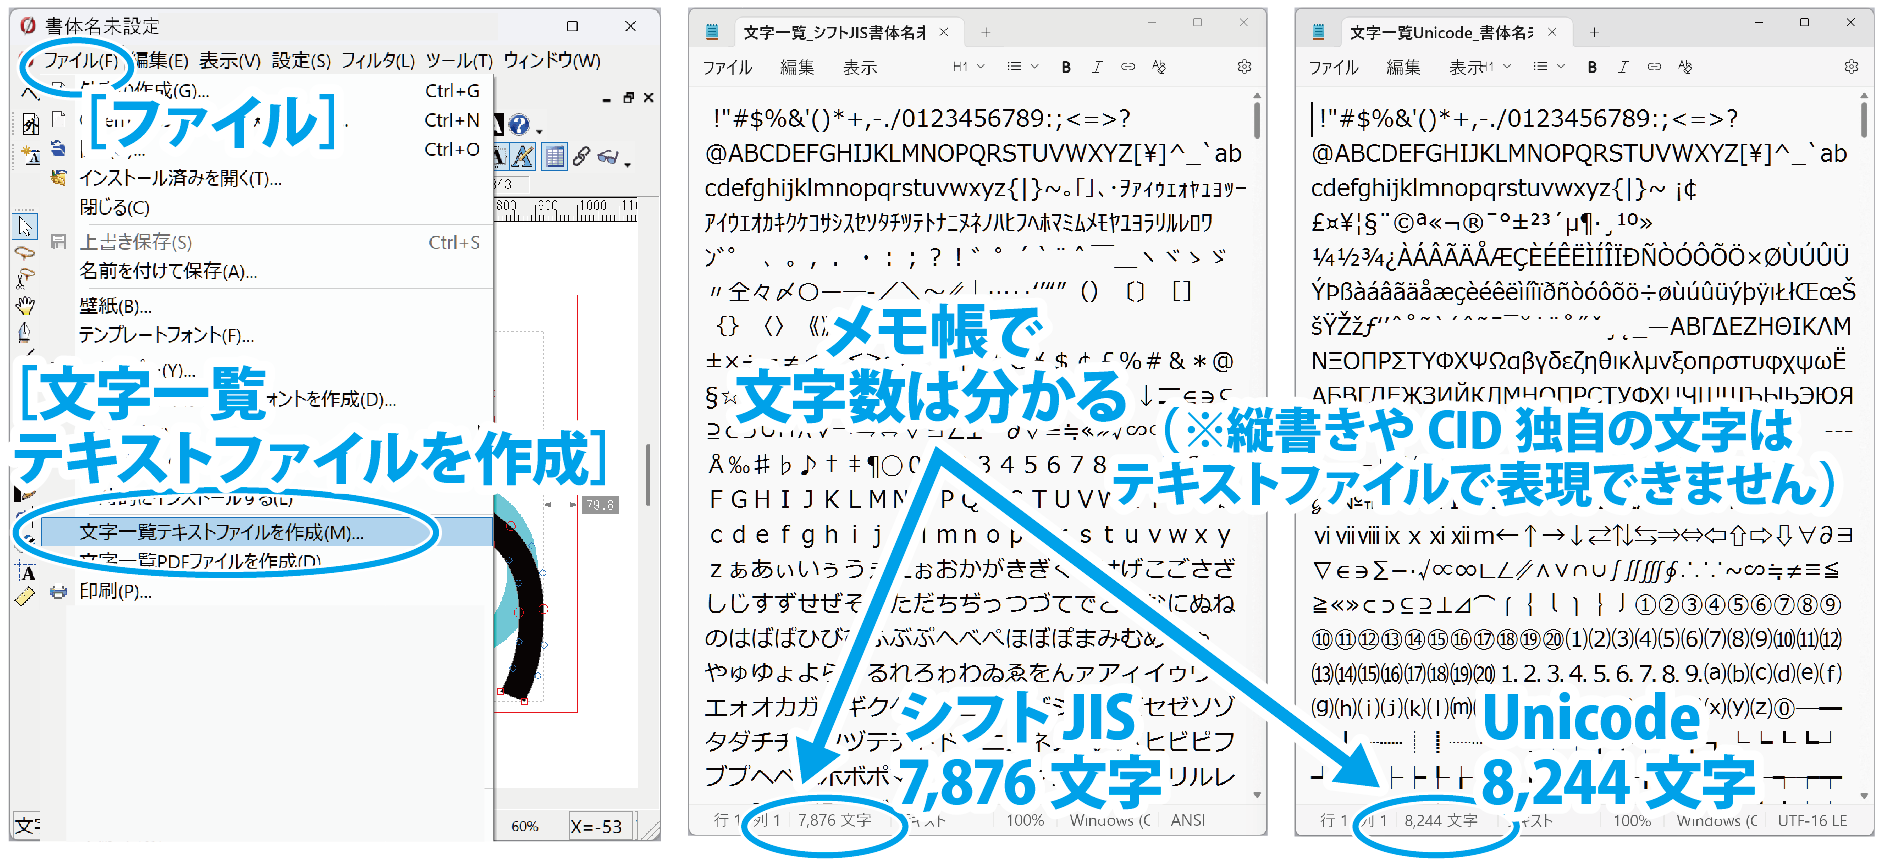
Task: Click the chain link icon in font editor toolbar
Action: [581, 157]
